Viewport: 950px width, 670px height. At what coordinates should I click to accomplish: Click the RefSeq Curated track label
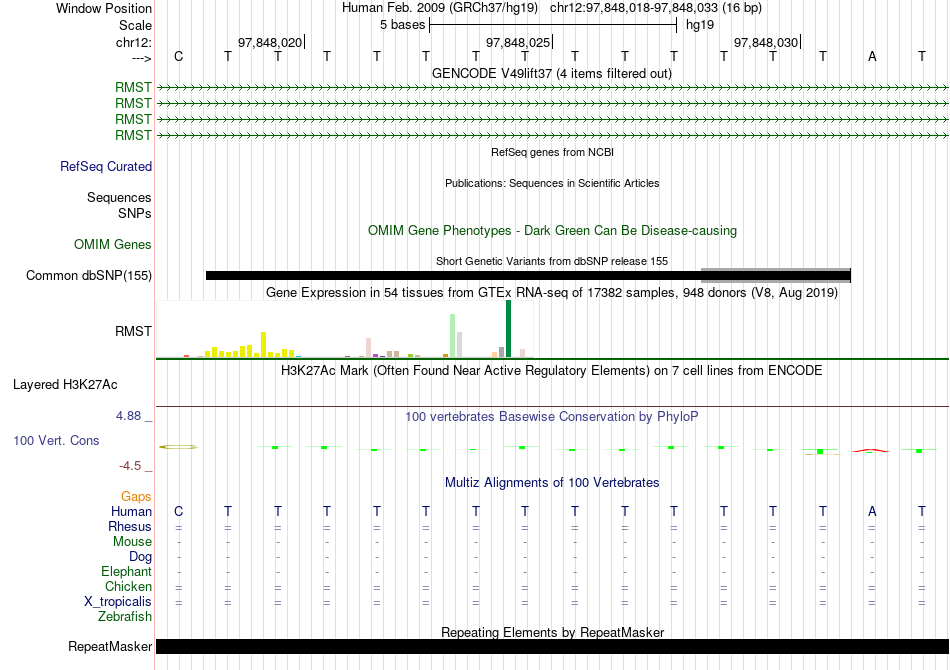pyautogui.click(x=106, y=166)
